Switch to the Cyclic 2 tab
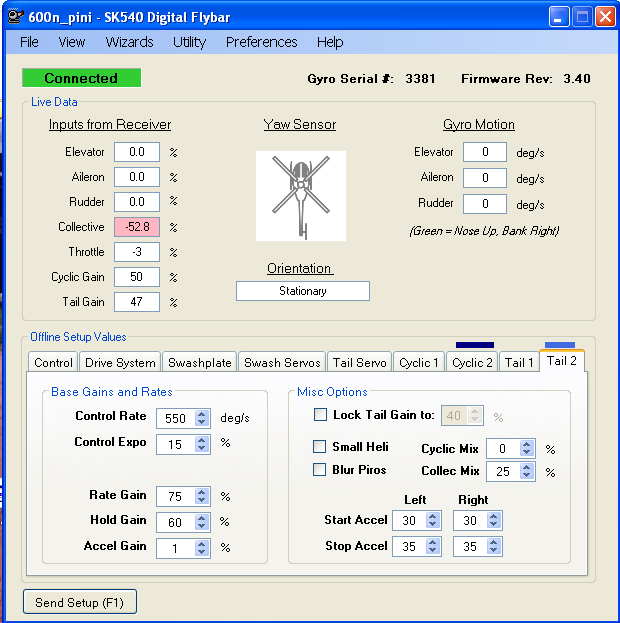 pos(472,362)
